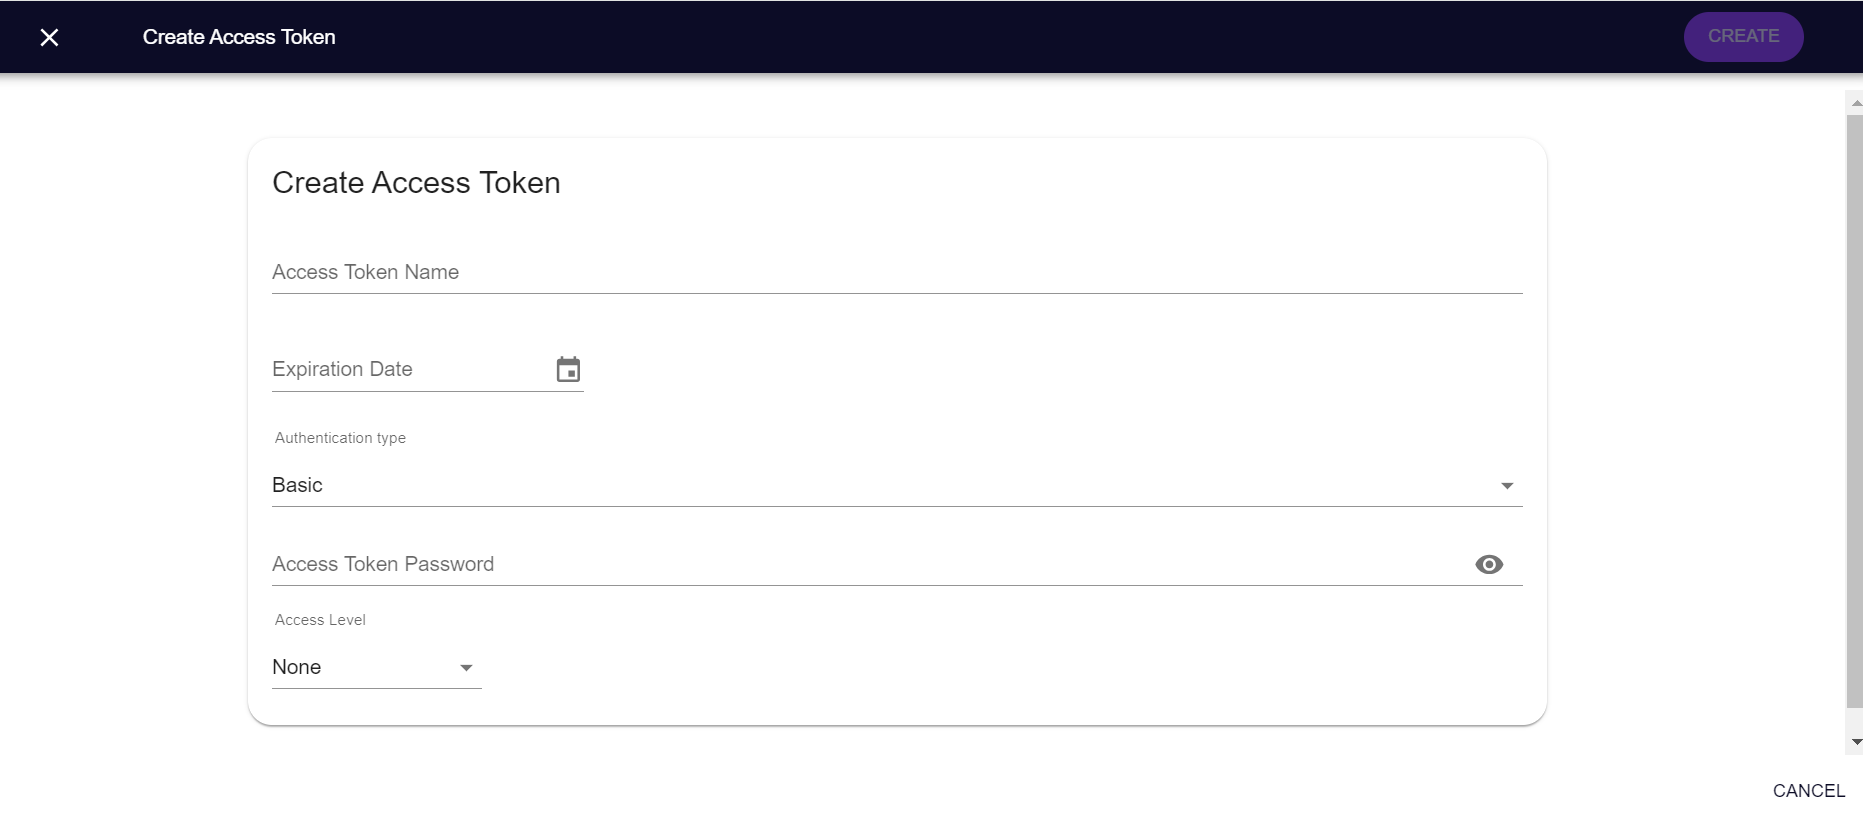Click empty space in the dark header bar
Viewport: 1863px width, 817px height.
(x=1000, y=37)
